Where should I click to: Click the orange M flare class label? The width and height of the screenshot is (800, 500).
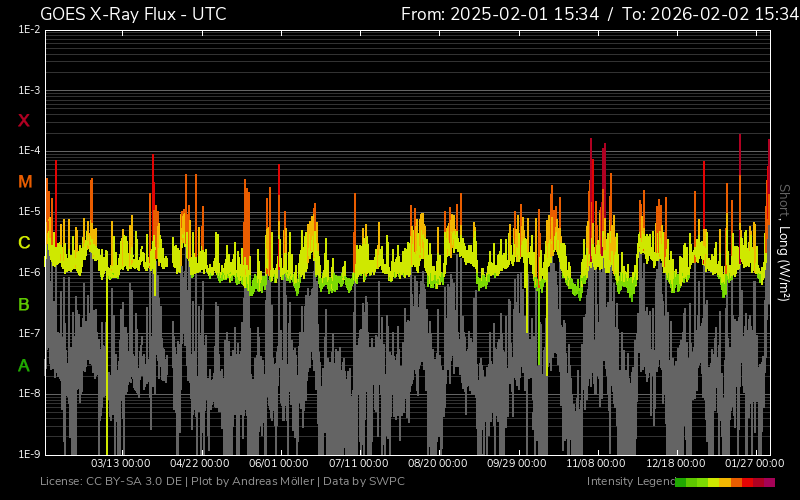(24, 182)
